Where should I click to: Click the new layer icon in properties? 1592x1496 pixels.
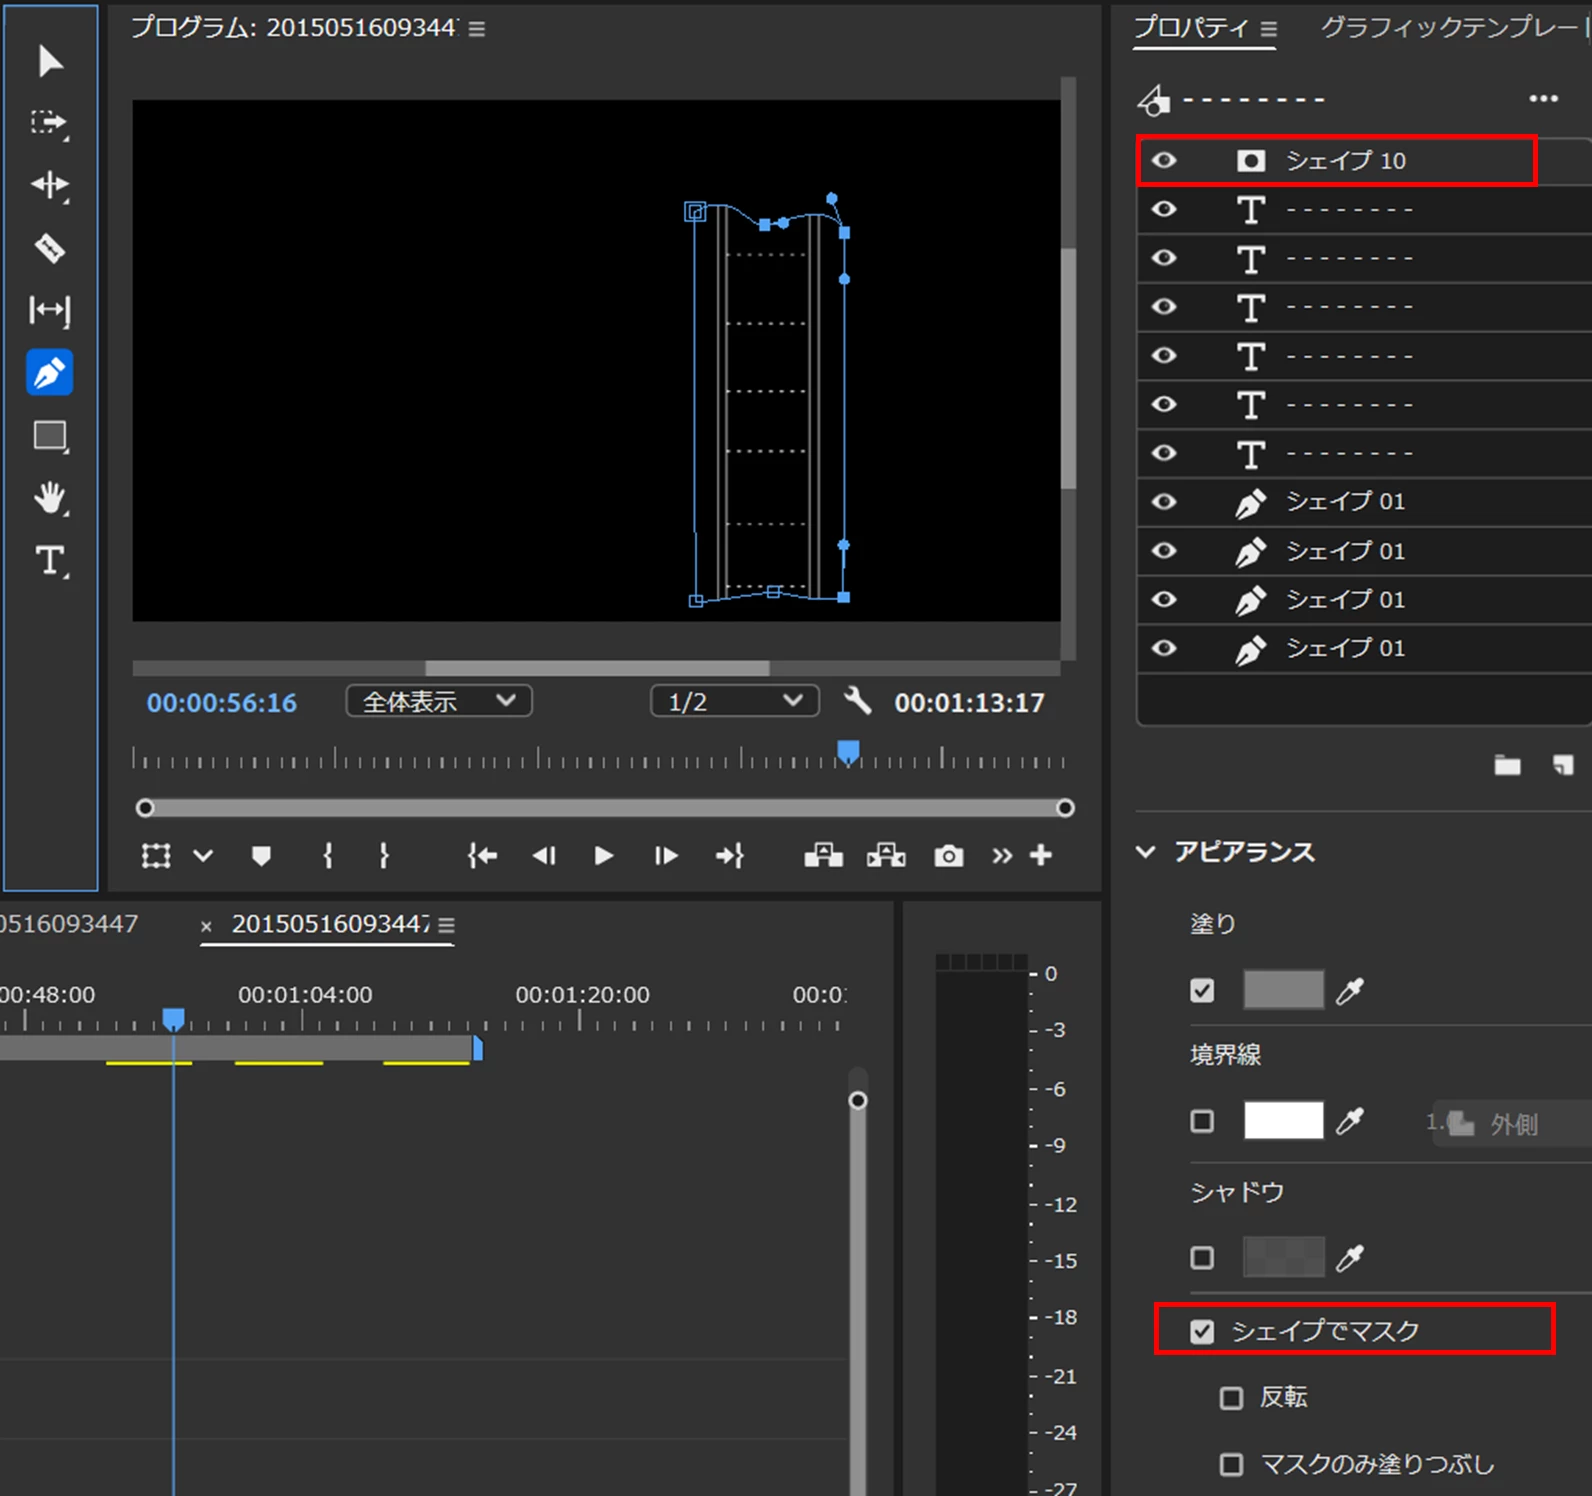click(x=1562, y=765)
